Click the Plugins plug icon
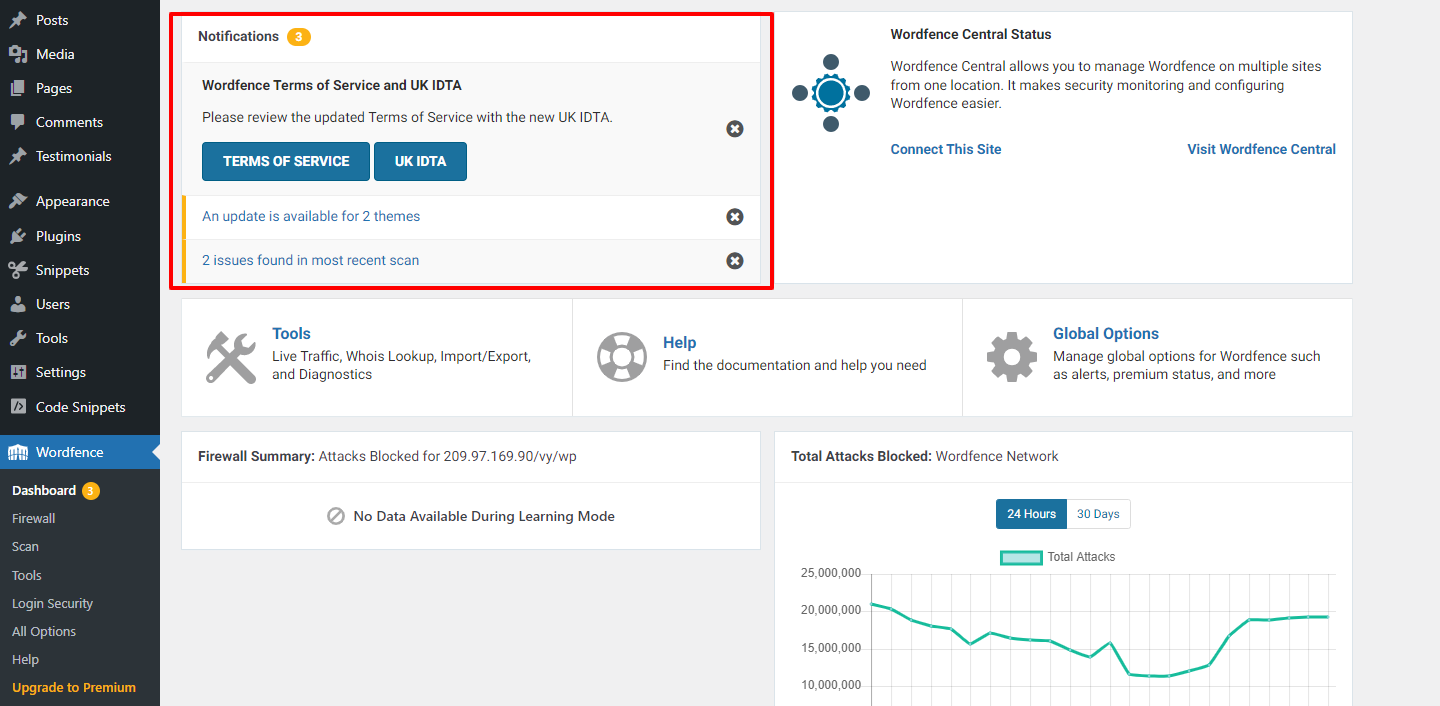Viewport: 1440px width, 706px height. tap(18, 236)
